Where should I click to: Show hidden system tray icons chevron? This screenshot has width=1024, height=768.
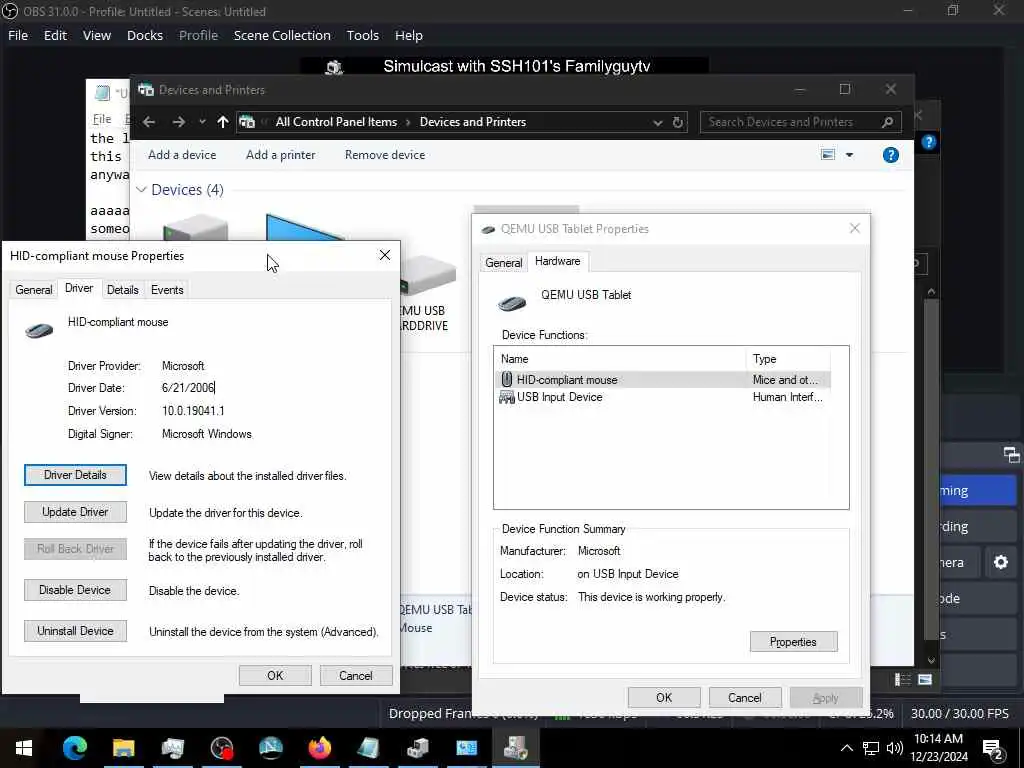(846, 748)
